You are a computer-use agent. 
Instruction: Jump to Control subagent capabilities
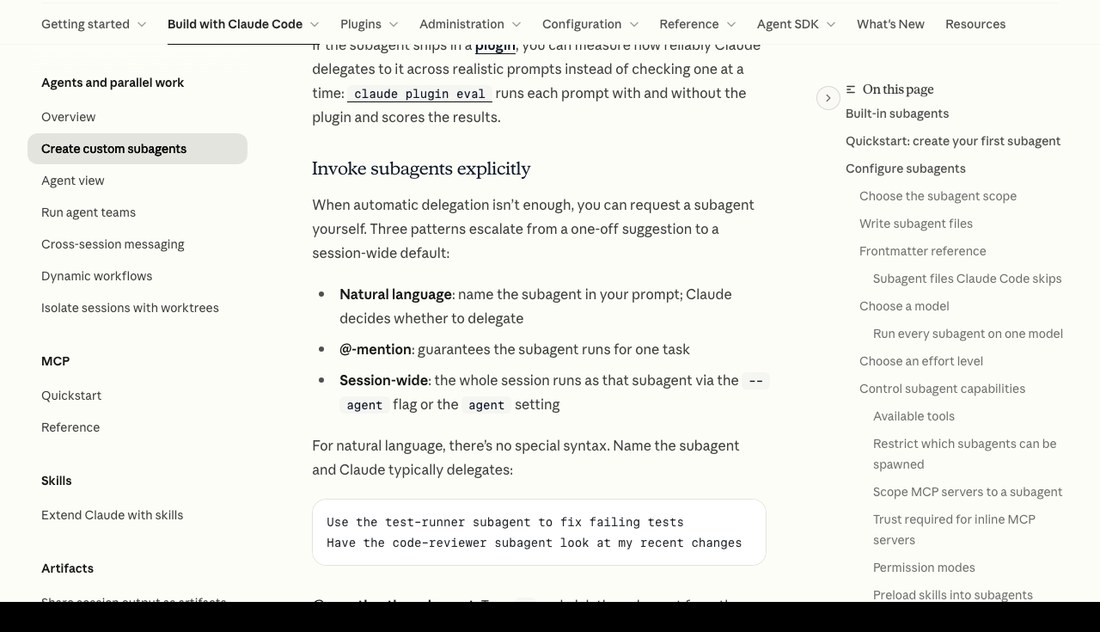click(941, 389)
